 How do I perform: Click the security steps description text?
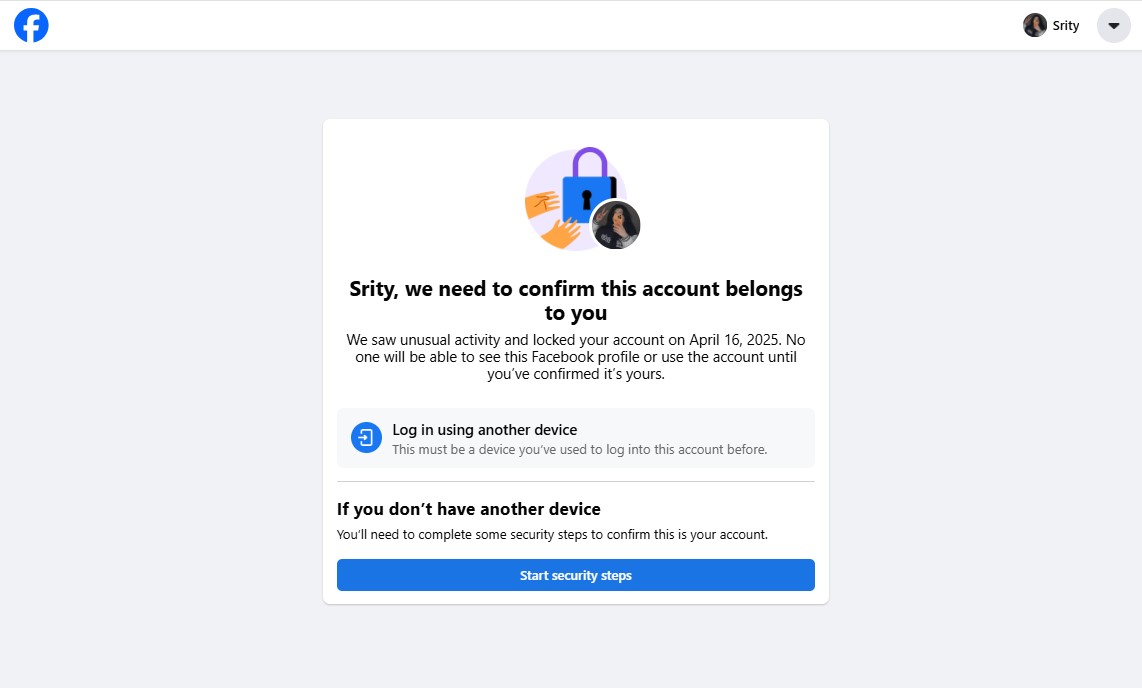(552, 535)
